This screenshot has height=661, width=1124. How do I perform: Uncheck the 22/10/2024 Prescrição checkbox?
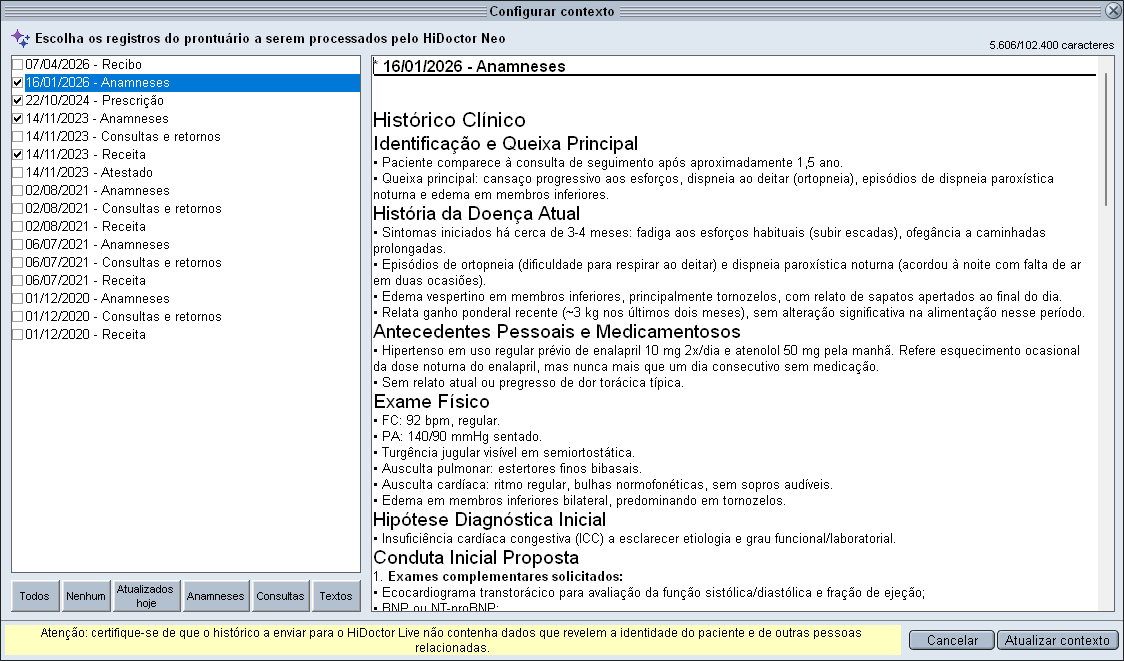tap(18, 100)
